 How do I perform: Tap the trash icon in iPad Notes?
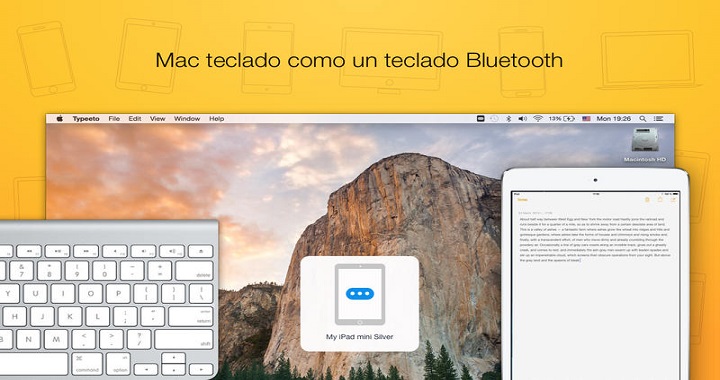[647, 200]
